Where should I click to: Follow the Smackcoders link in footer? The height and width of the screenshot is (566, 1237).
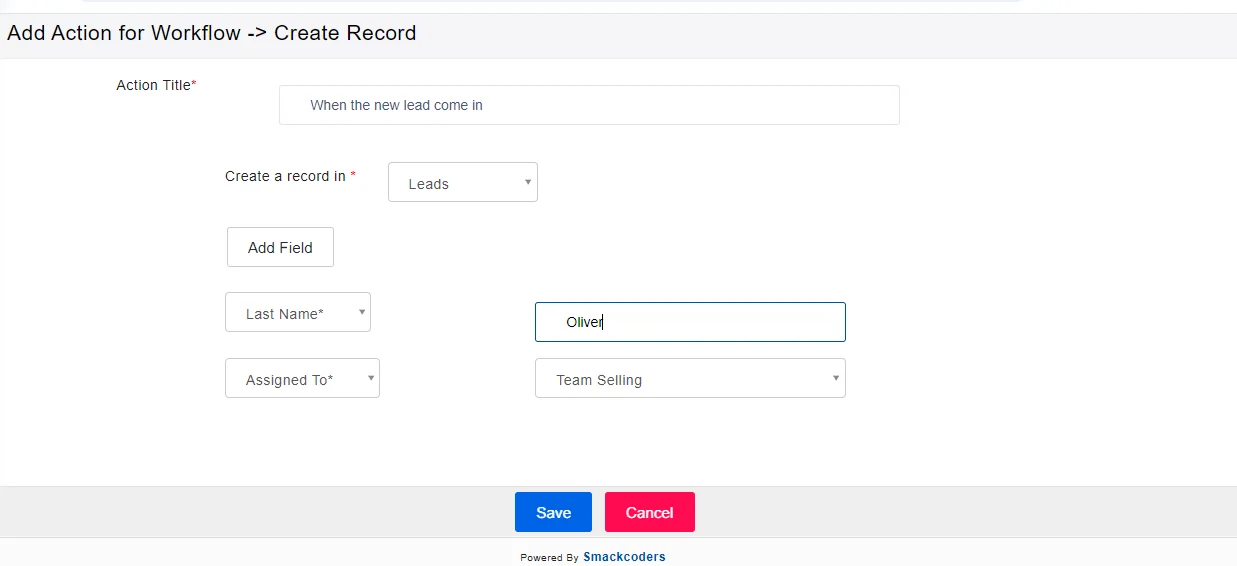click(x=624, y=557)
